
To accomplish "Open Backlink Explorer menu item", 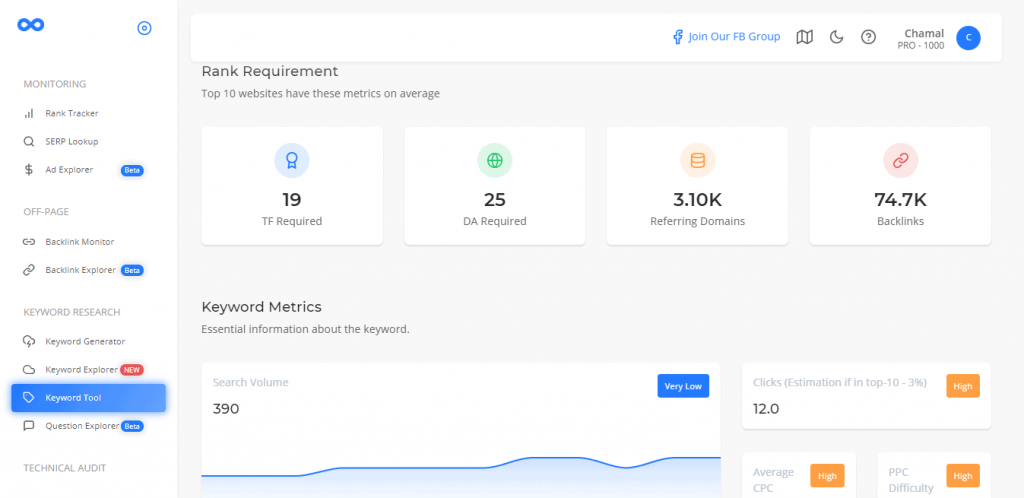I will click(80, 270).
